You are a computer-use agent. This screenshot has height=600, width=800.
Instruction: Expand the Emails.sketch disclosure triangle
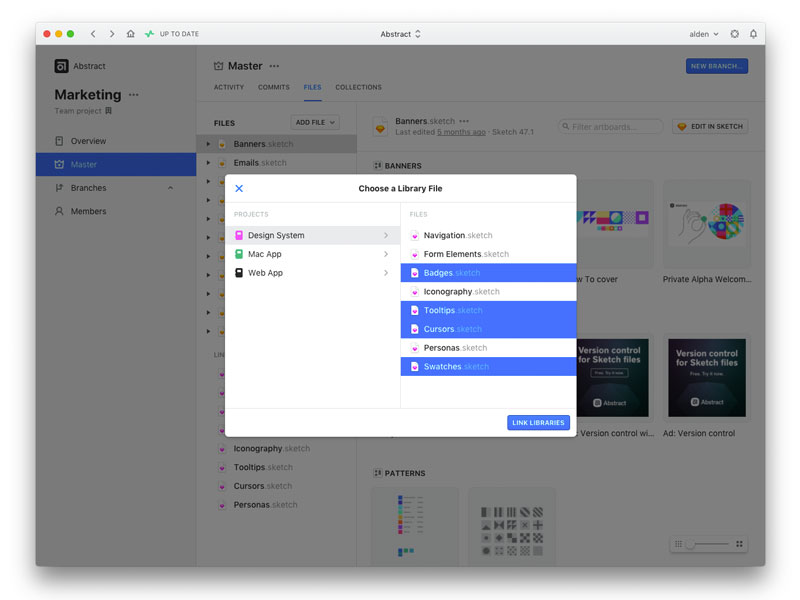tap(208, 163)
